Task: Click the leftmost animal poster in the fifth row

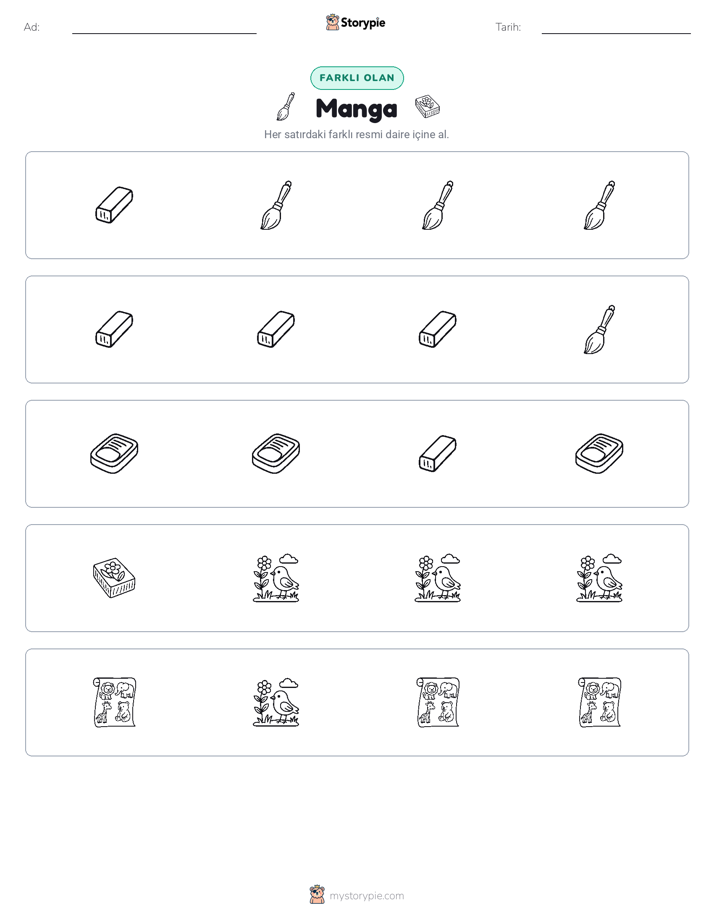Action: [x=114, y=702]
